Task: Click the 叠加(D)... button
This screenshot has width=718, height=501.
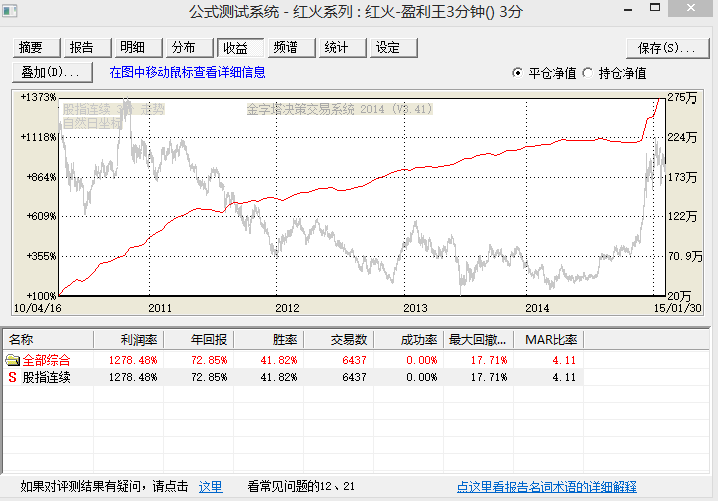Action: click(x=54, y=73)
